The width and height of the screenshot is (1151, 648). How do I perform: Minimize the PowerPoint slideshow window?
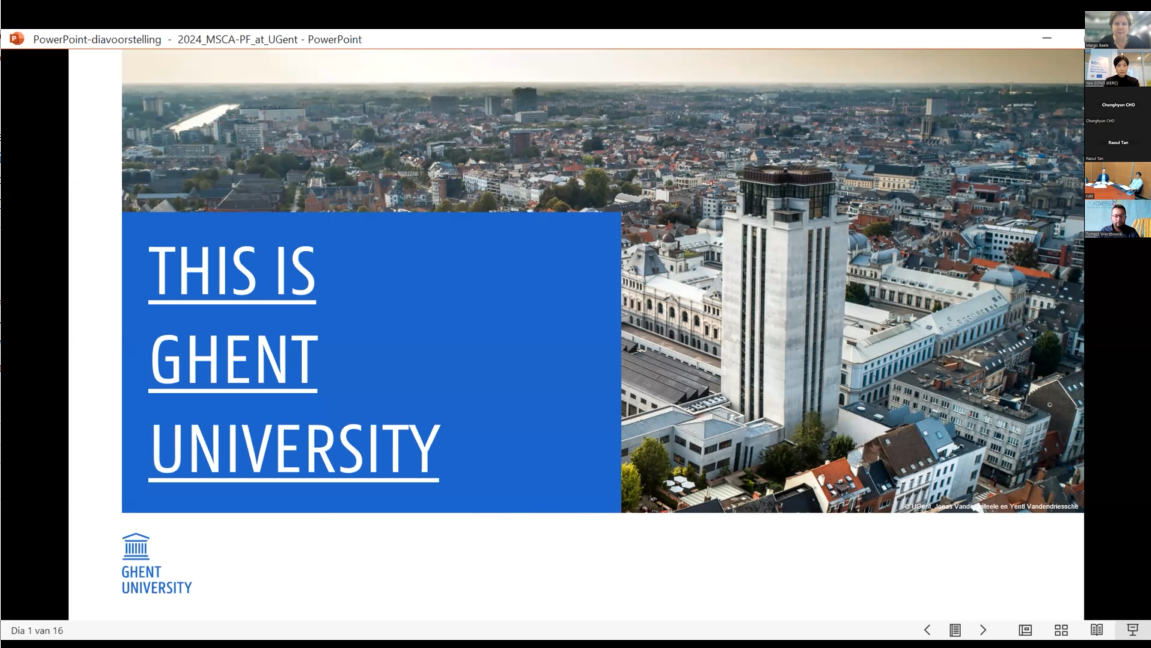click(x=1047, y=39)
